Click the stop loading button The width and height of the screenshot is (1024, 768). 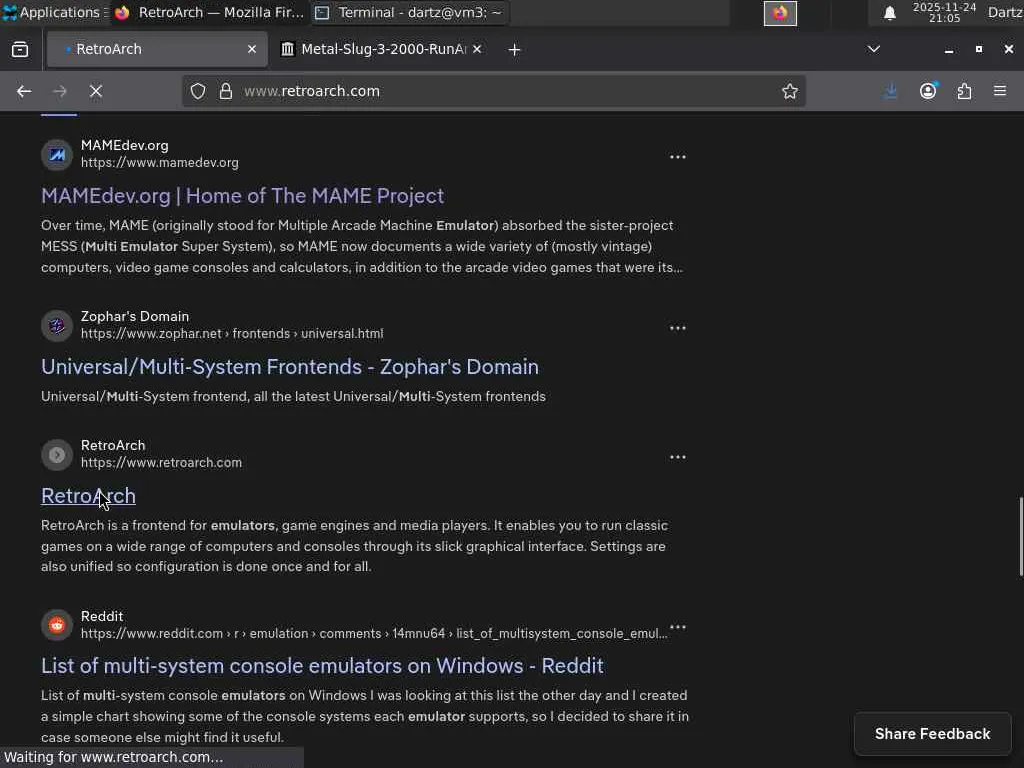96,91
